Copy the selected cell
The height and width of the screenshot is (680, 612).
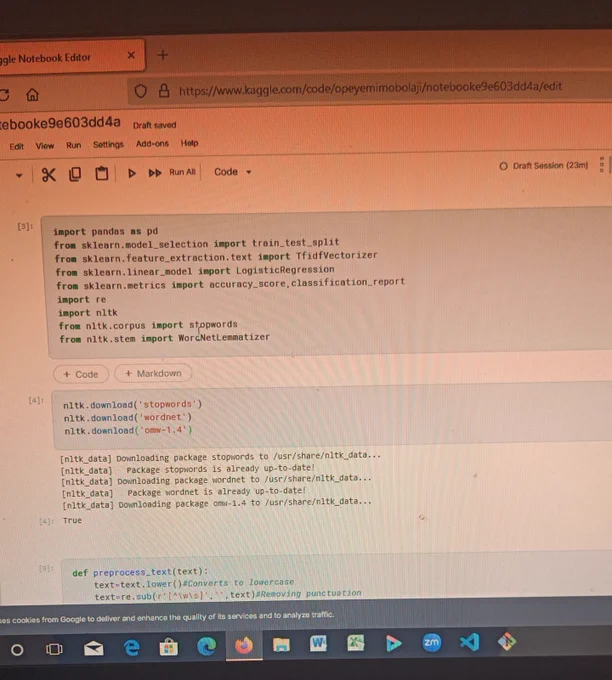[75, 174]
